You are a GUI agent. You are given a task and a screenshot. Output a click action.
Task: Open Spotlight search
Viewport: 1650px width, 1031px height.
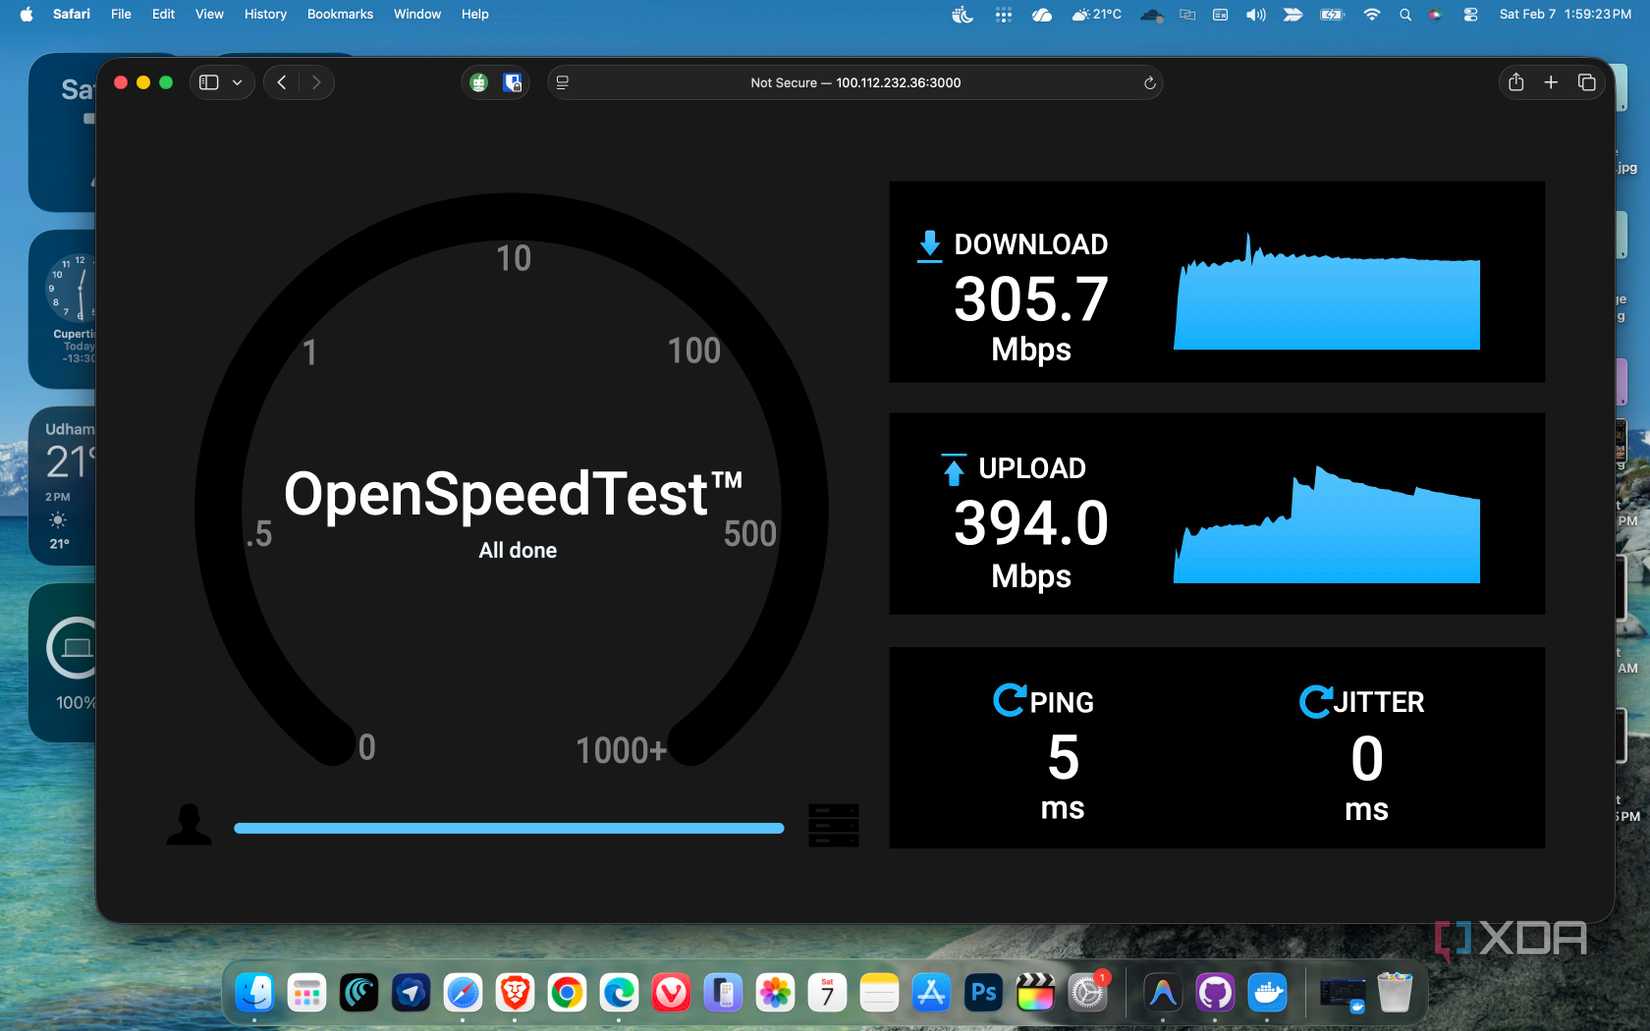pyautogui.click(x=1405, y=14)
